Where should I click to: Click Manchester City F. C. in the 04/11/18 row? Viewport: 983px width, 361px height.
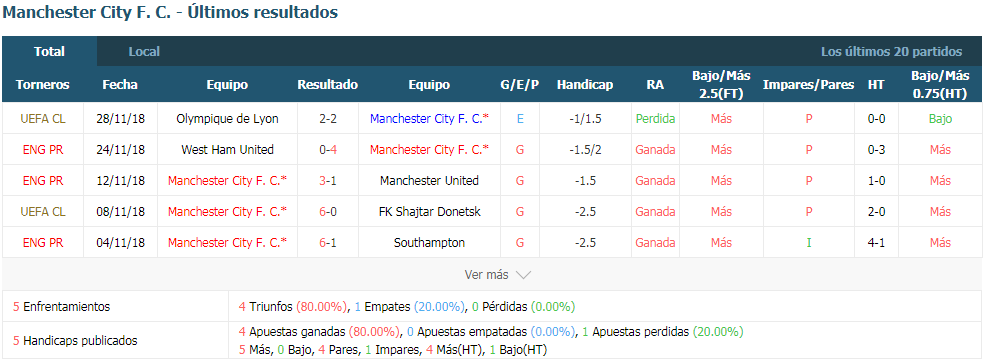228,243
